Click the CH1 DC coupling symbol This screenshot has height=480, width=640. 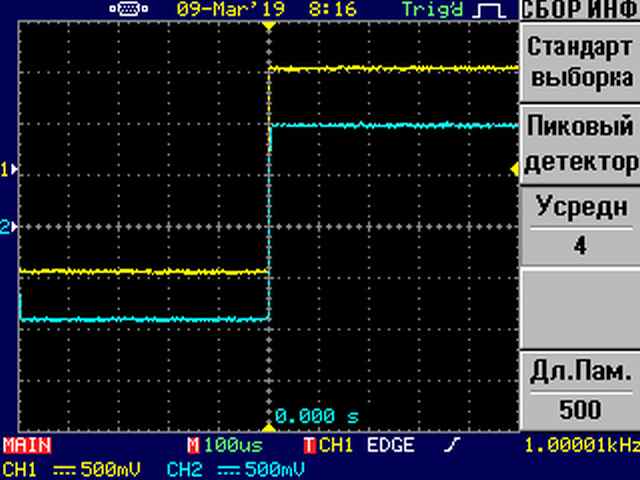tap(62, 470)
